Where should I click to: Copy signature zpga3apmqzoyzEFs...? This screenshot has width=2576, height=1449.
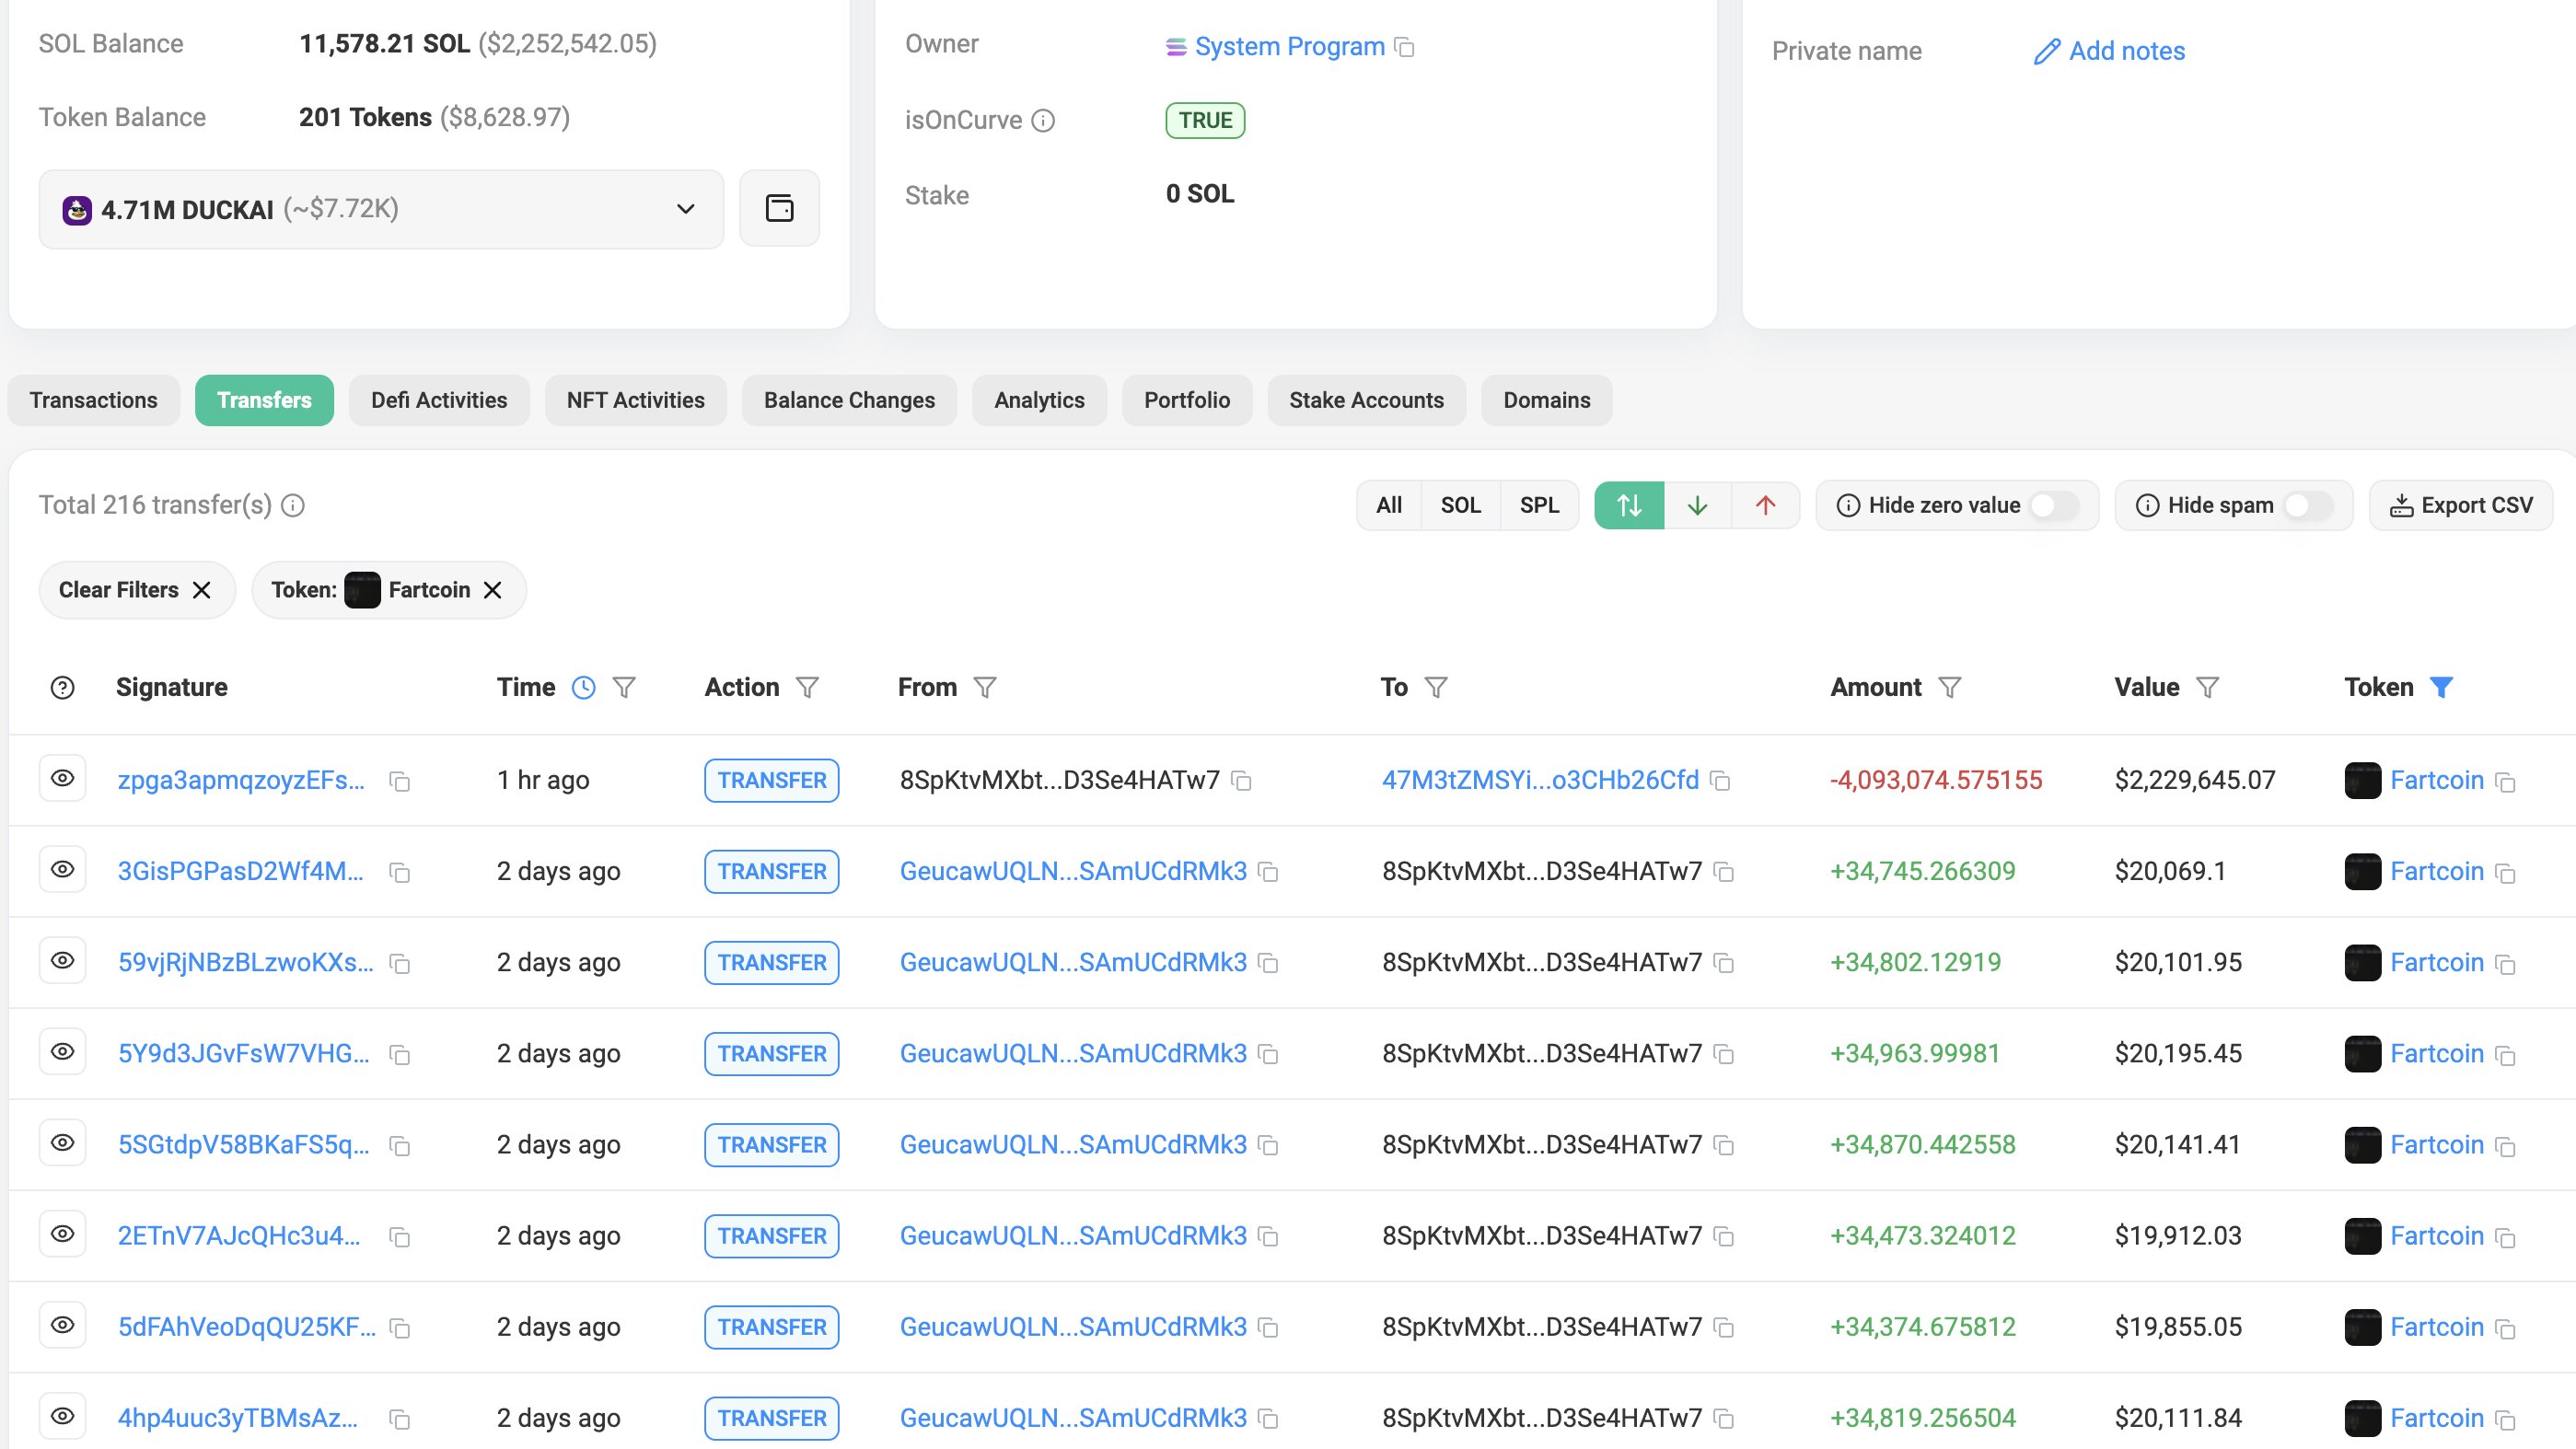tap(400, 781)
